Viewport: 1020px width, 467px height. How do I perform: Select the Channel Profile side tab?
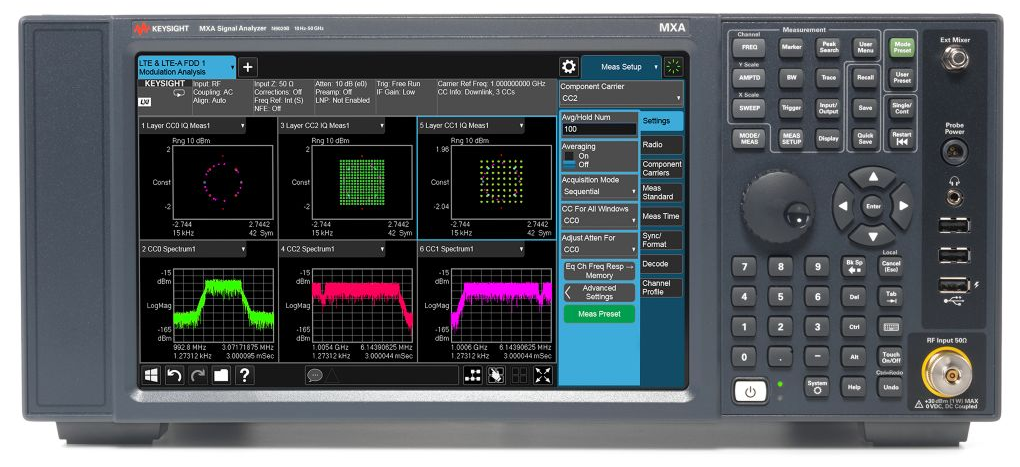point(662,287)
